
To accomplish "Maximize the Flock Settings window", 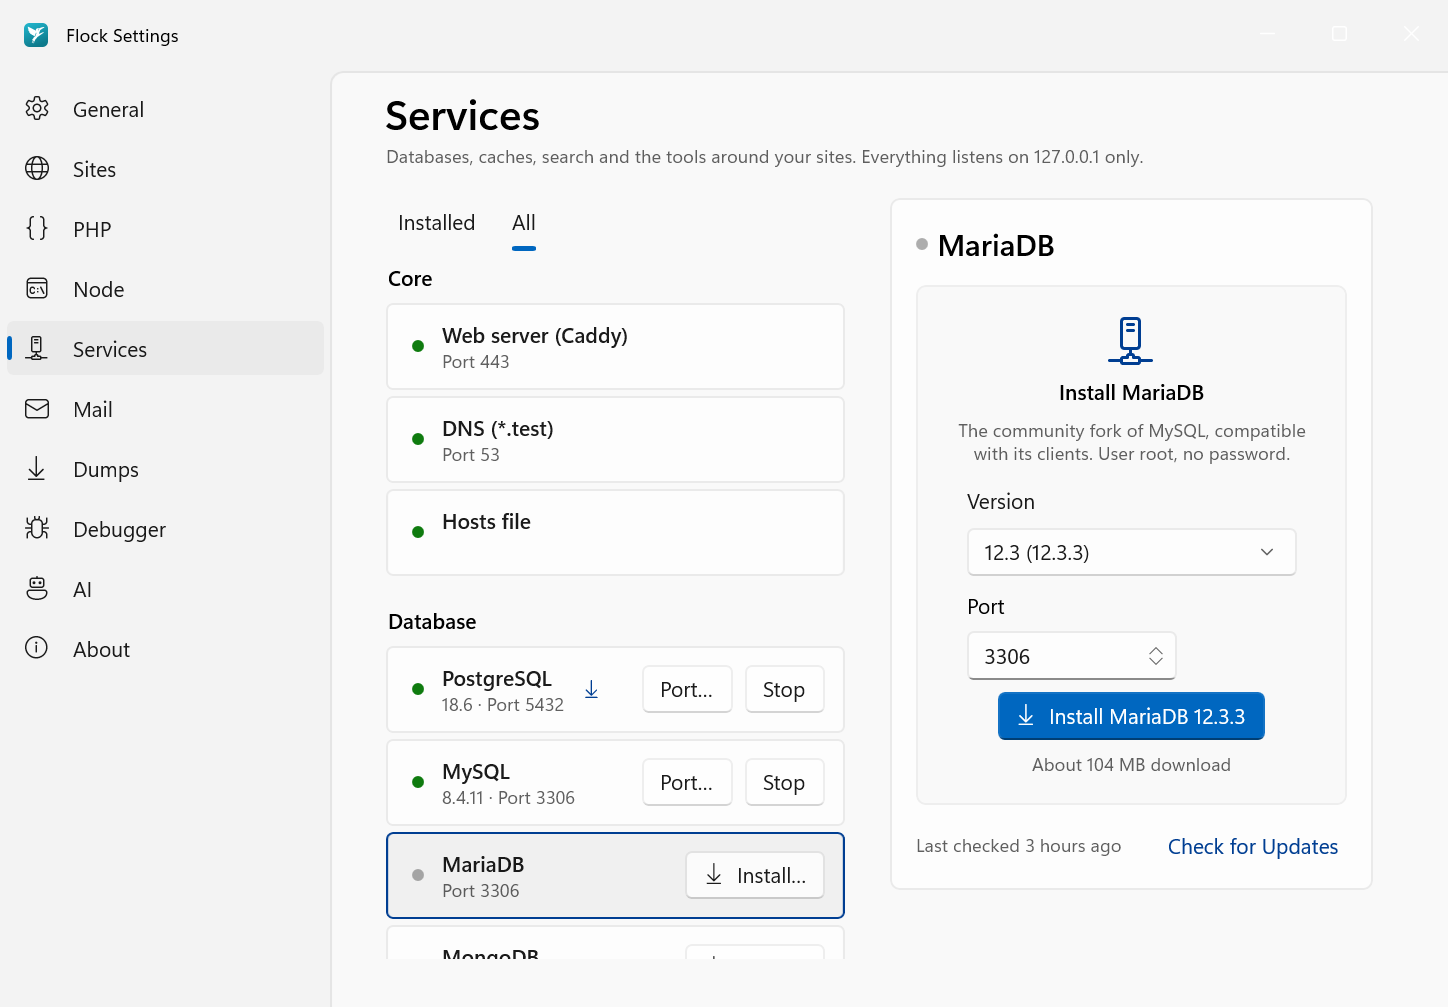I will tap(1339, 34).
